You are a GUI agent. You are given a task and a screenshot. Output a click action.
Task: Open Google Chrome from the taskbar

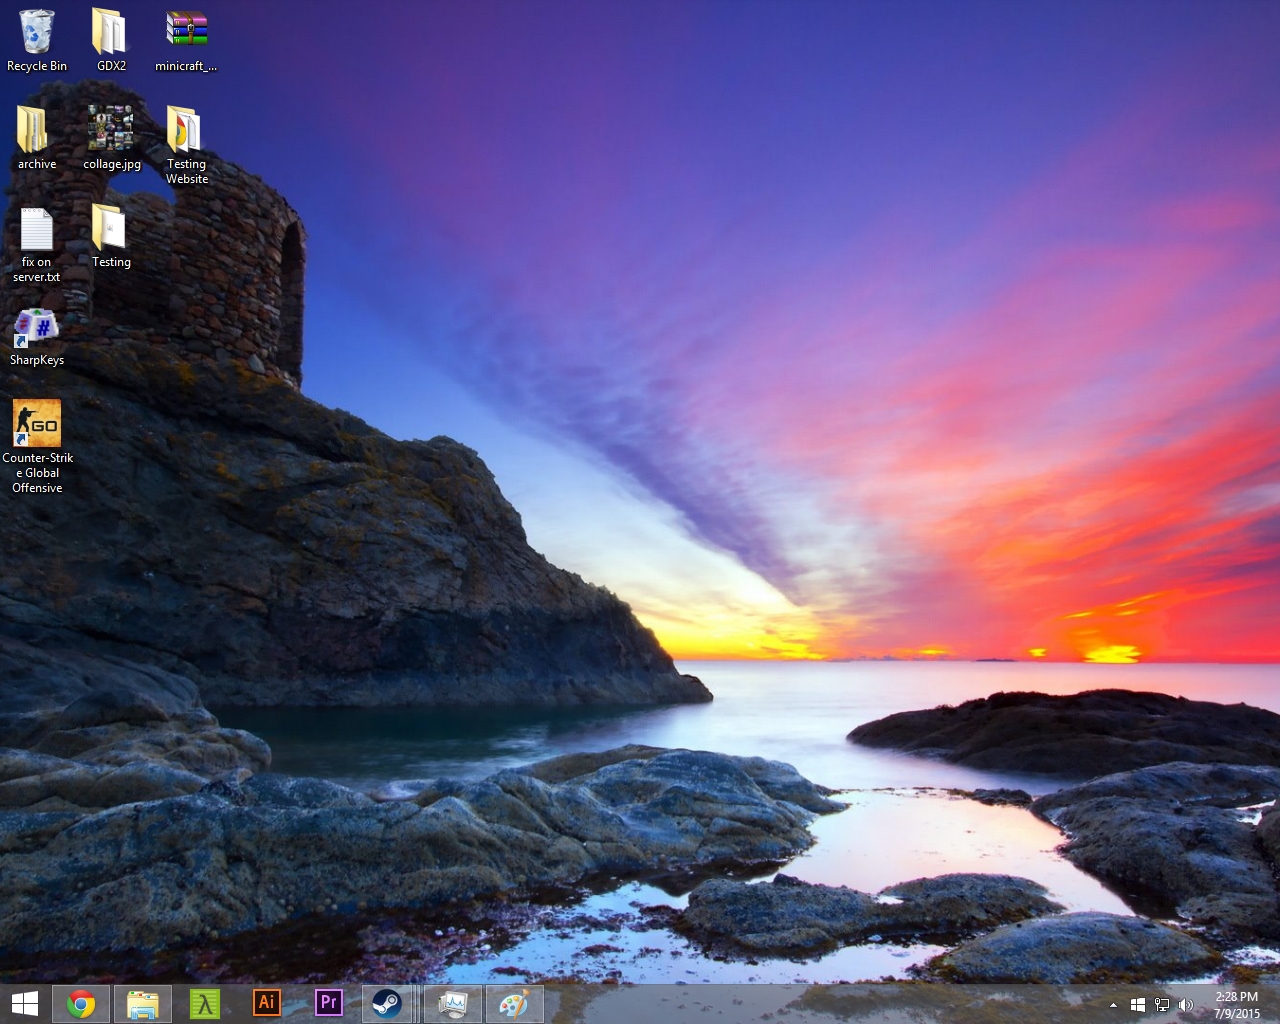point(81,1003)
